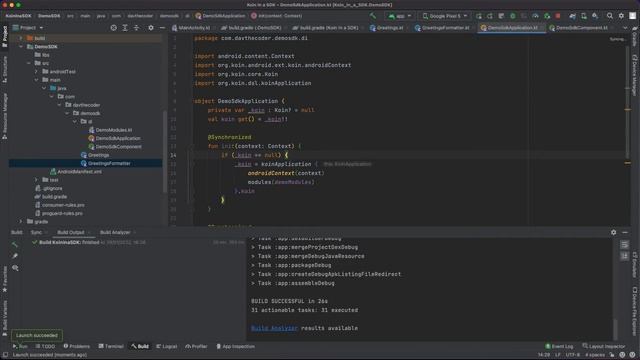Toggle the Emulator right-side button

635,264
